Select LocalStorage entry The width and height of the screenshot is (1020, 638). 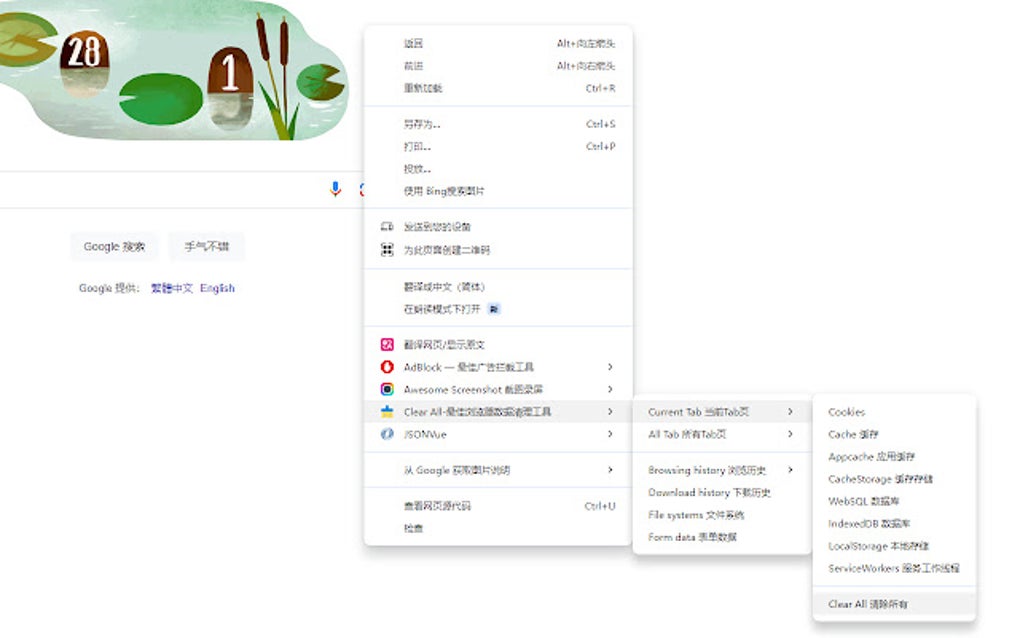894,546
